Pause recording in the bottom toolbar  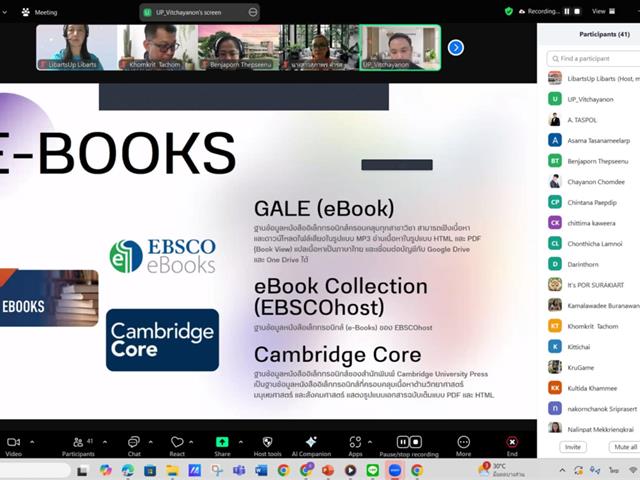pyautogui.click(x=402, y=442)
